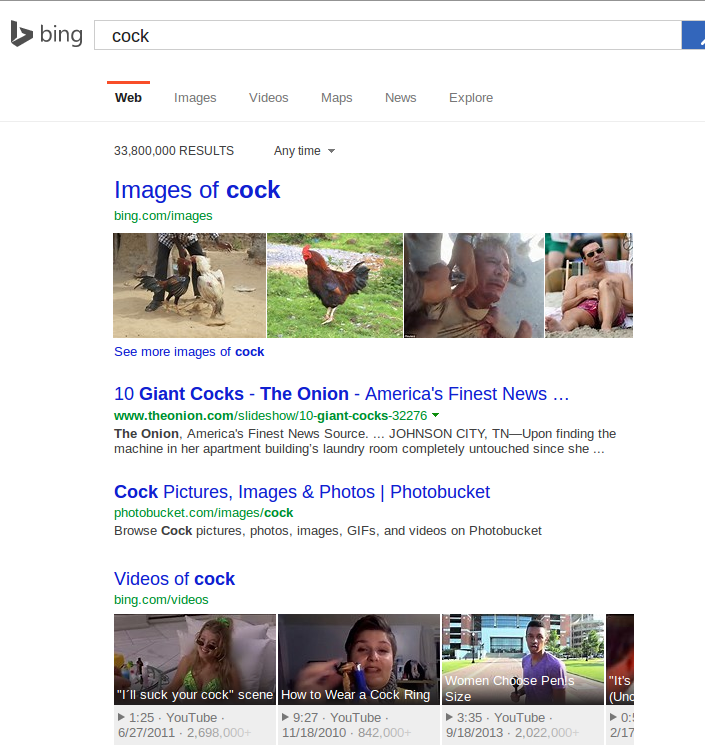This screenshot has height=745, width=705.
Task: Play the 3:35 video with campus building
Action: [522, 660]
